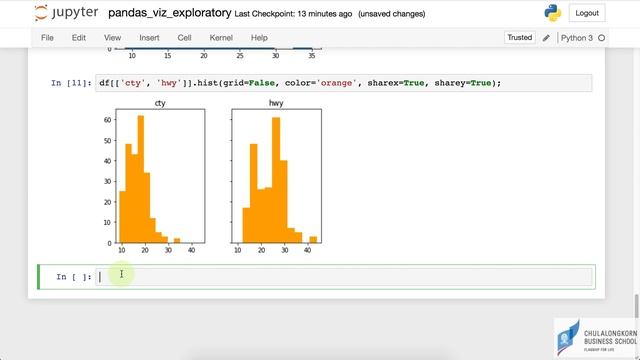
Task: Click the Trusted notebook button
Action: pyautogui.click(x=520, y=38)
